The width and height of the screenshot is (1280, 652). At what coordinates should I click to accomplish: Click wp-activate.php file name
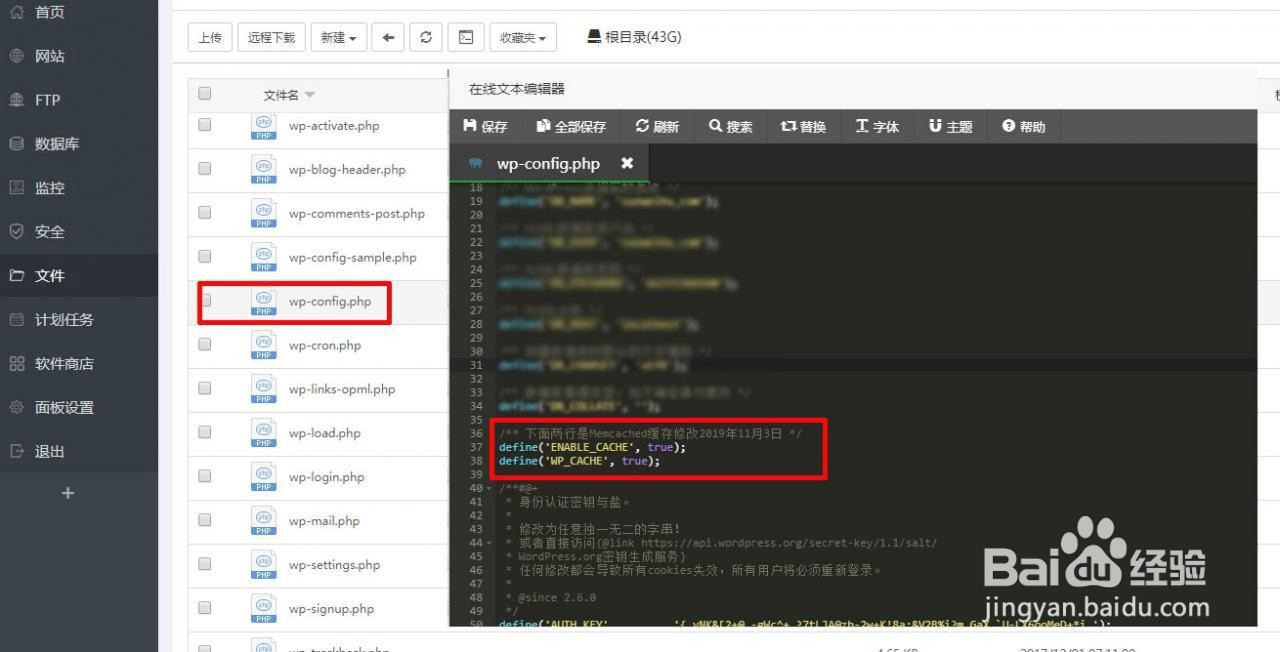334,126
